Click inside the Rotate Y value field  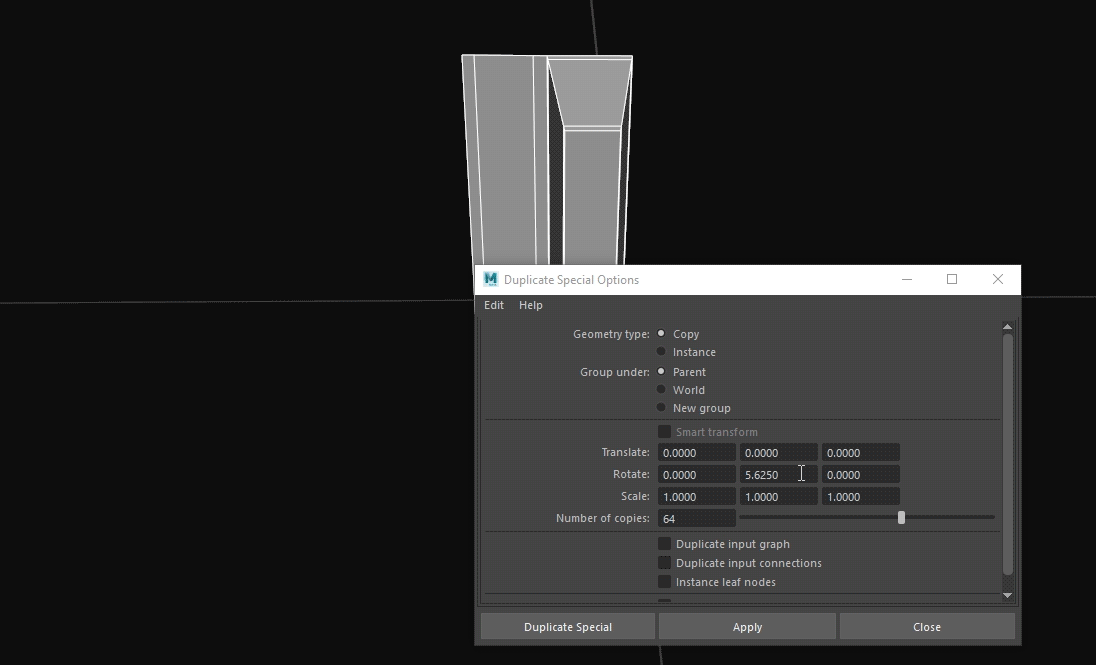click(778, 474)
